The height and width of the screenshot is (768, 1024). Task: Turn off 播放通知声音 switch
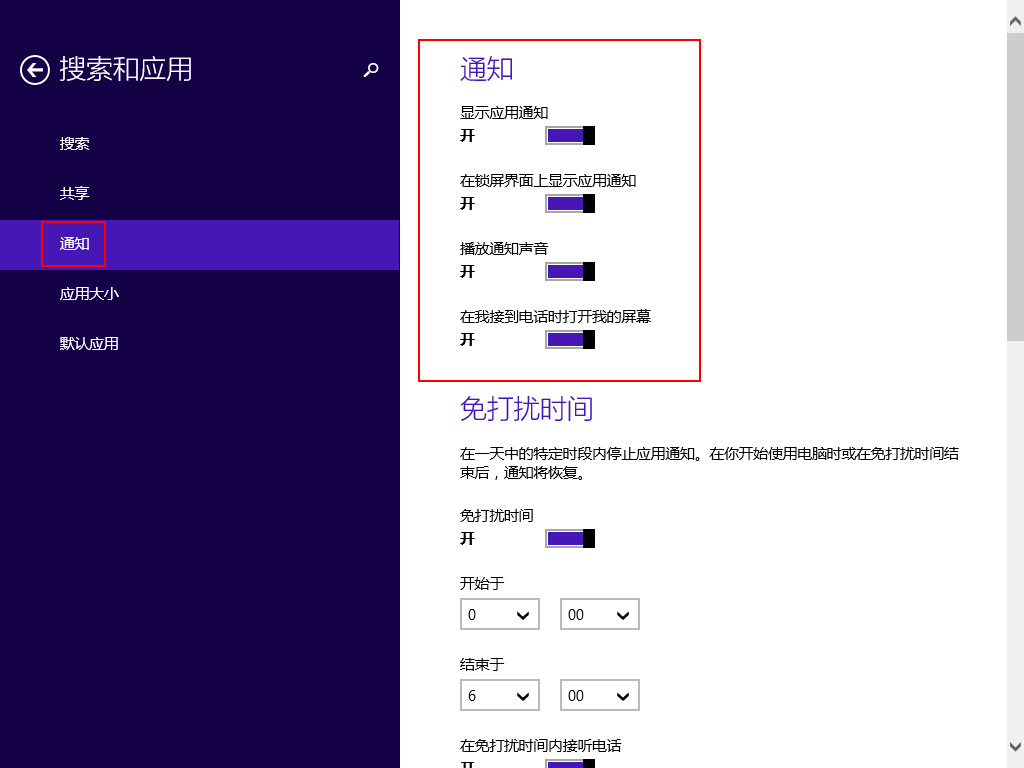click(570, 272)
